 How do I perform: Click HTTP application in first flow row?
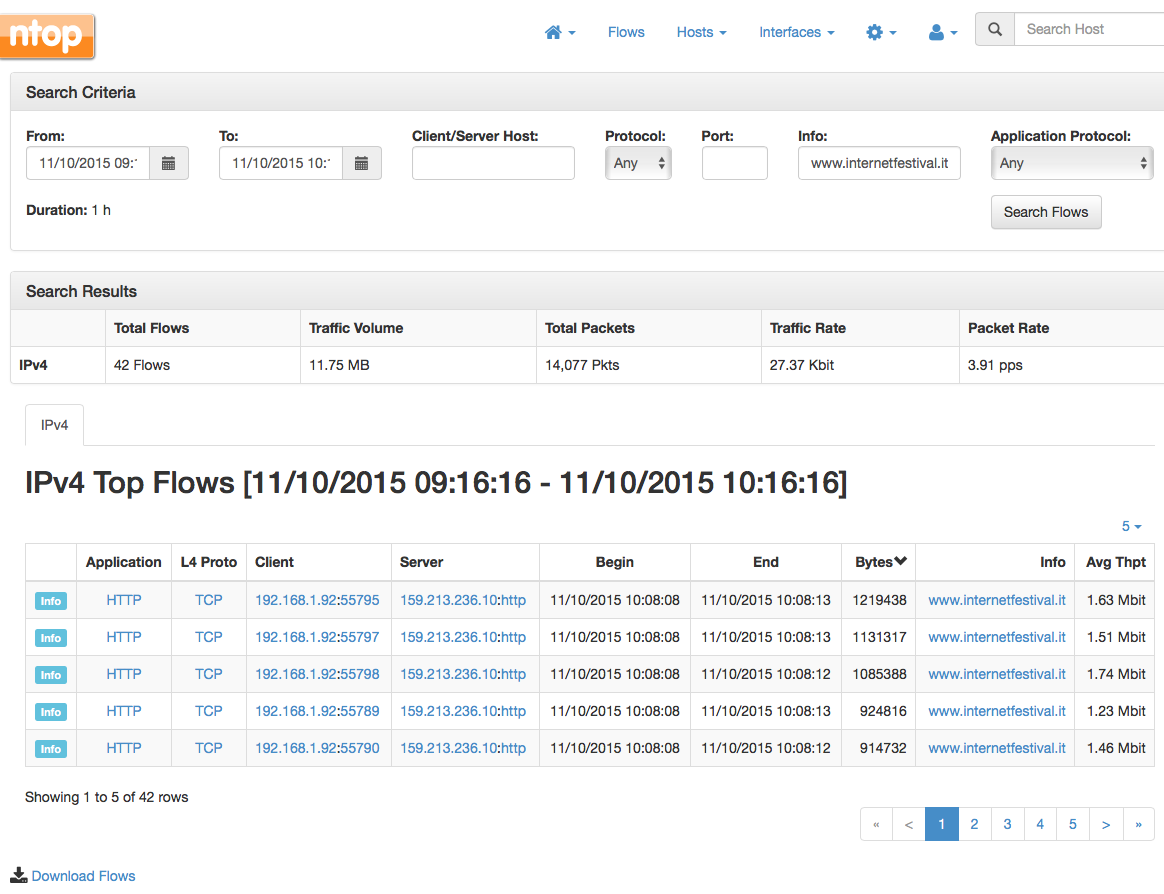(124, 600)
